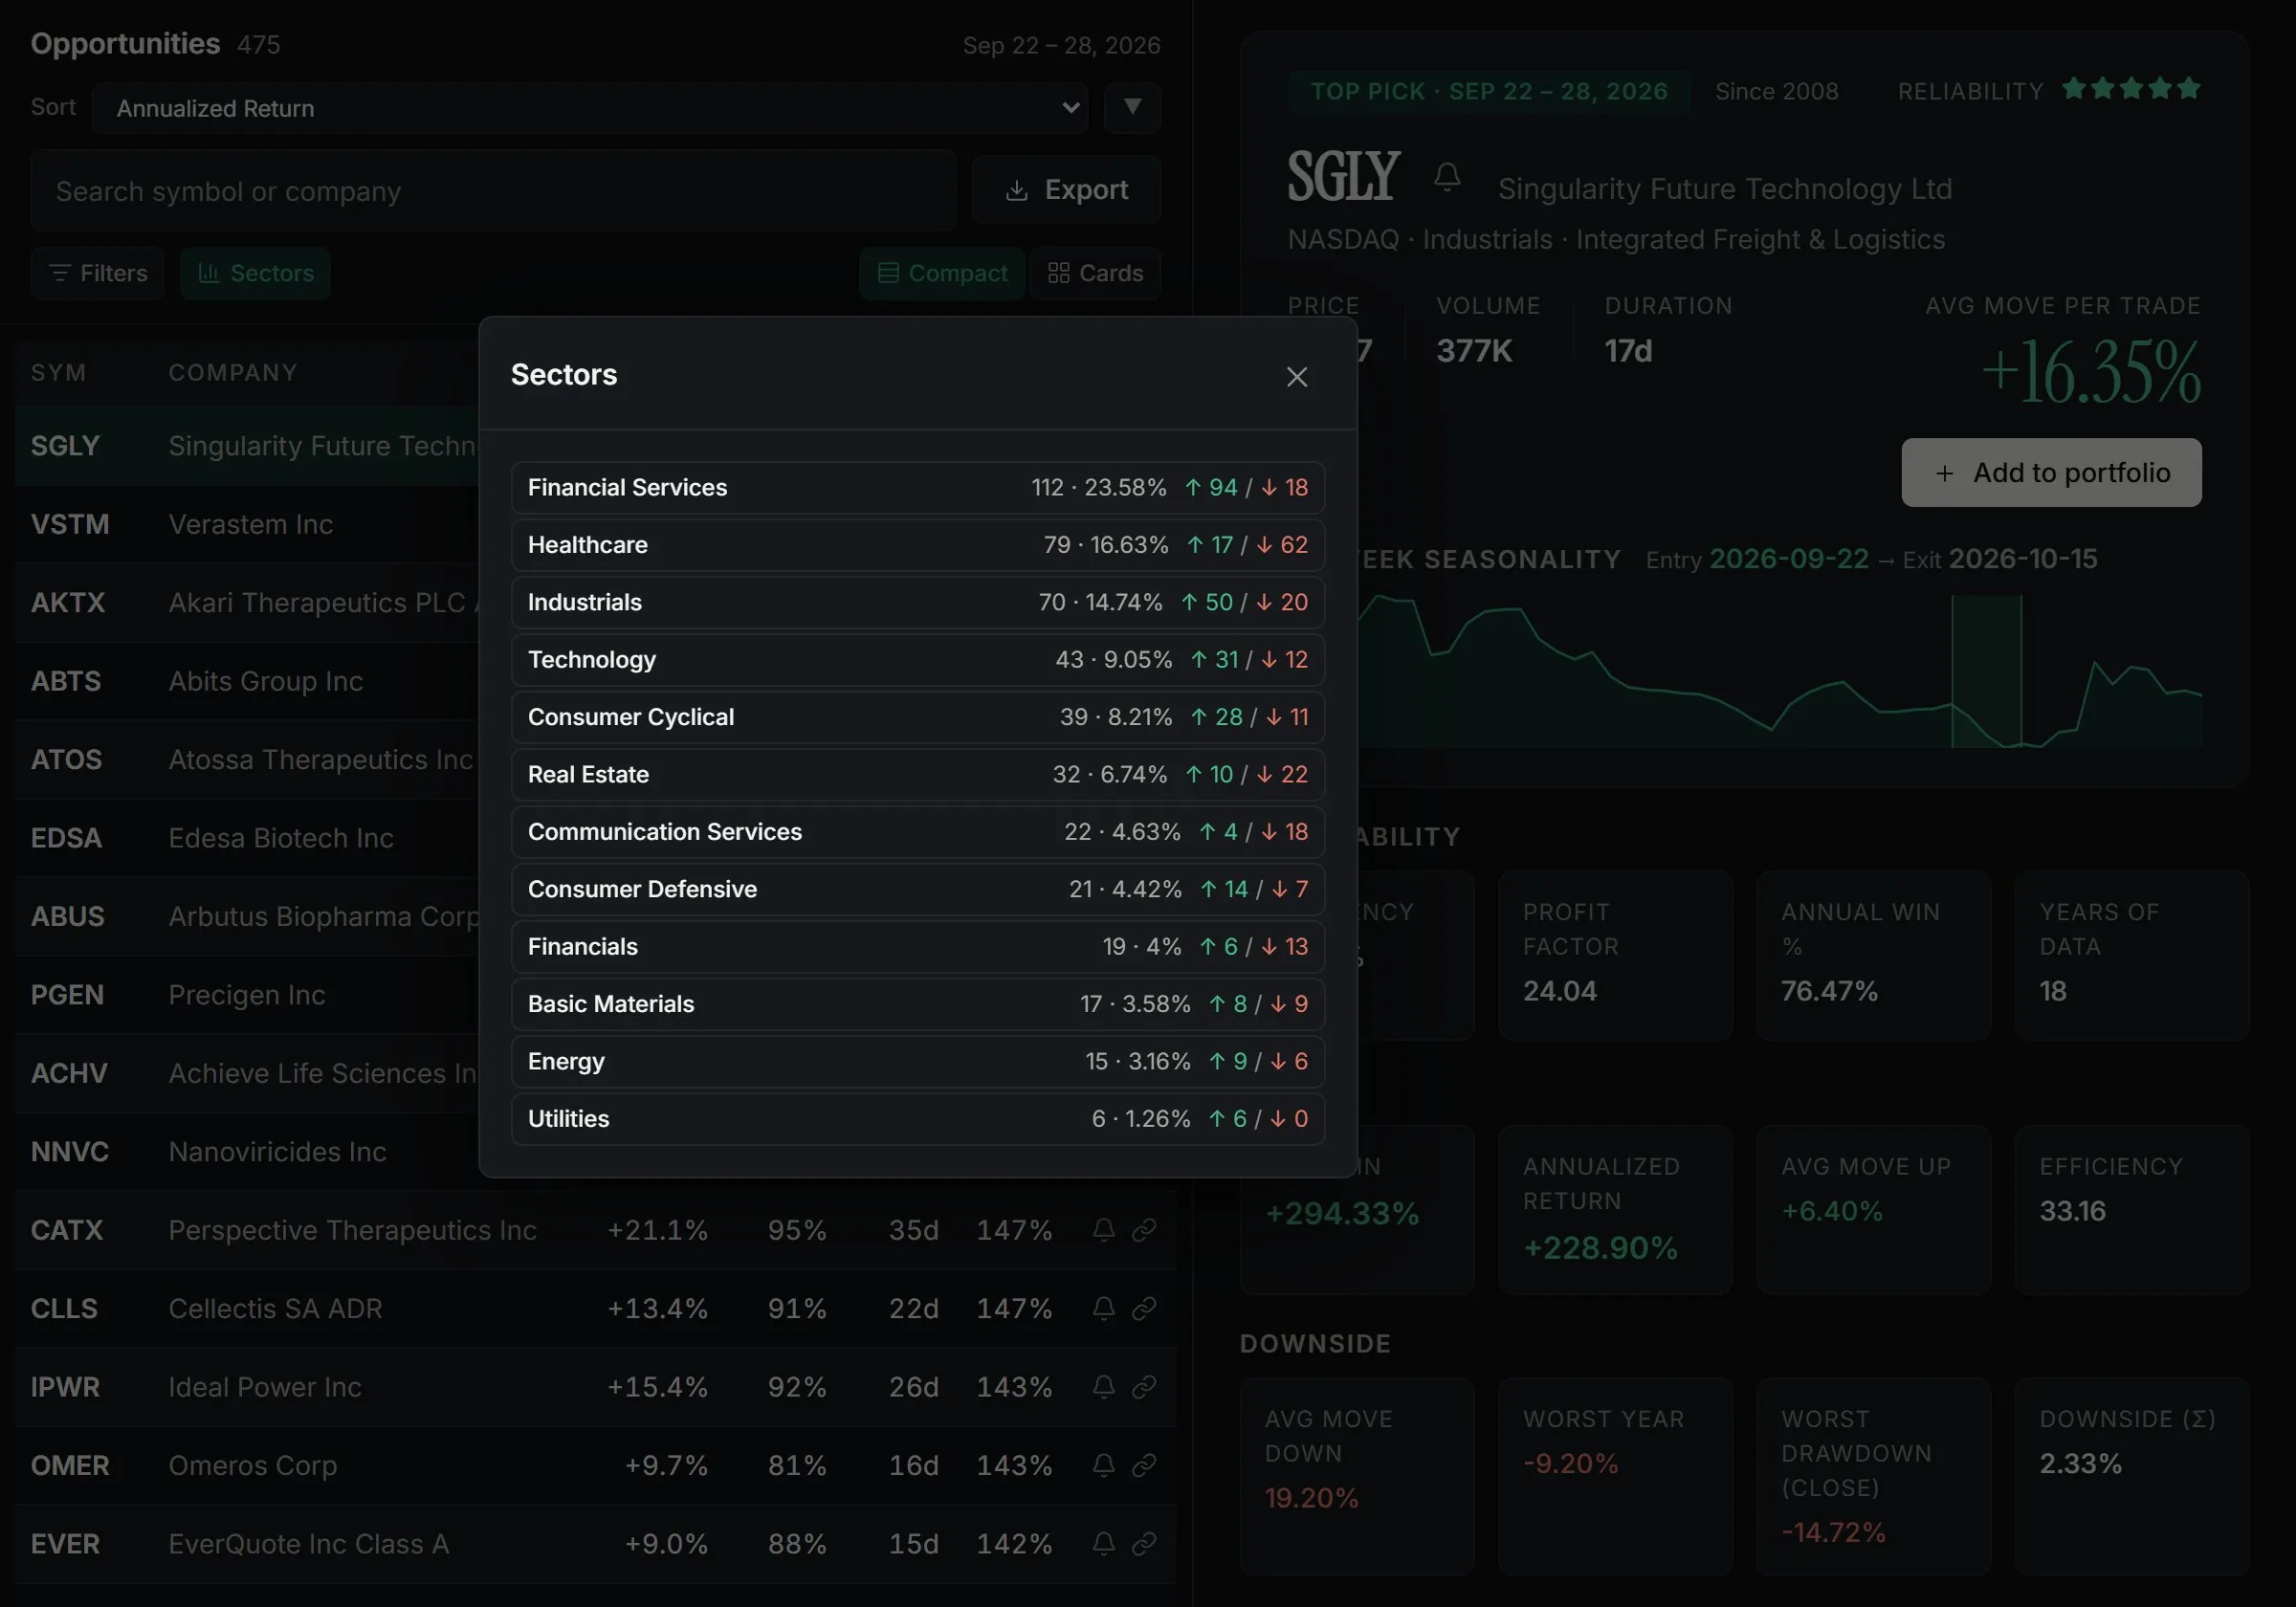Click the Export button

click(x=1066, y=190)
